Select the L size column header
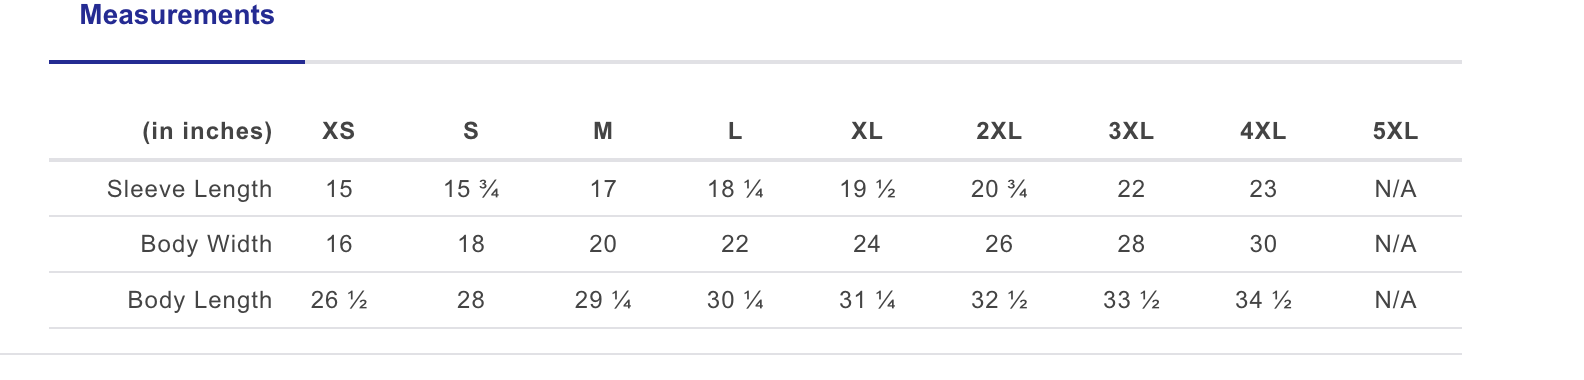The height and width of the screenshot is (380, 1584). pyautogui.click(x=735, y=131)
